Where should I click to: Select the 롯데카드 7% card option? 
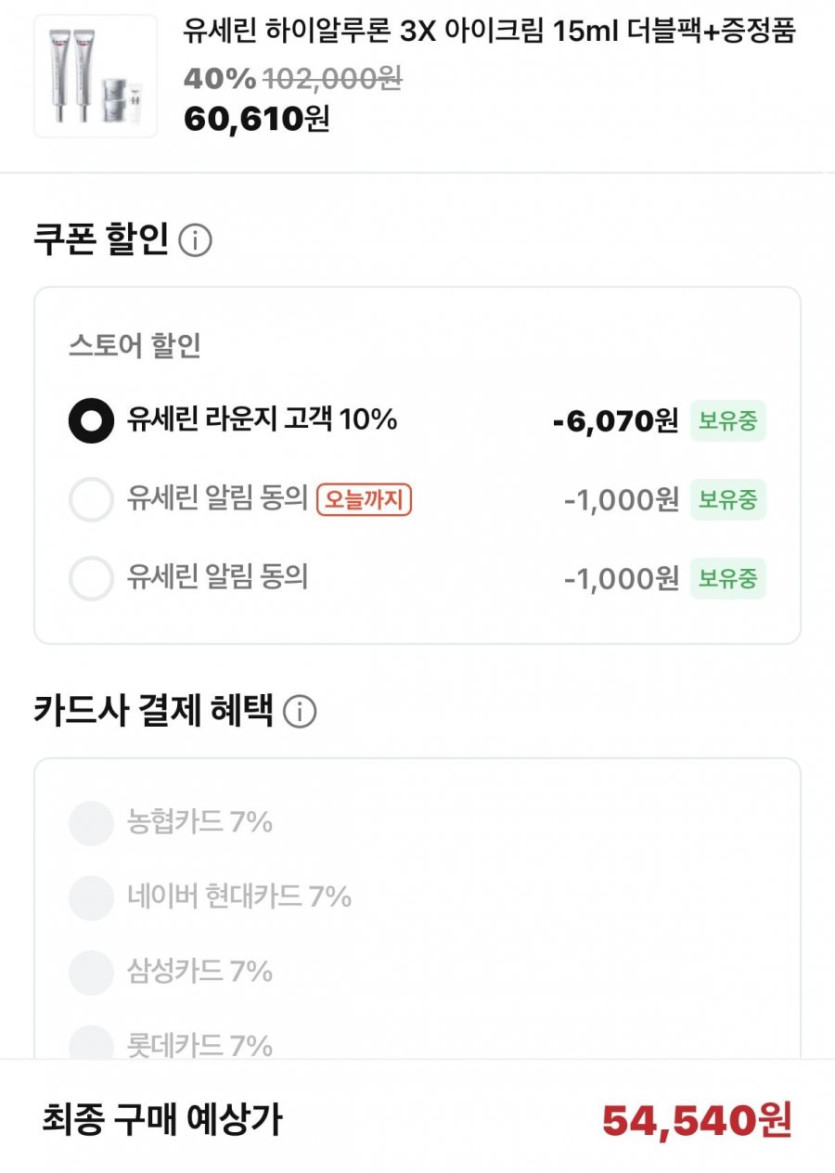click(x=91, y=1043)
